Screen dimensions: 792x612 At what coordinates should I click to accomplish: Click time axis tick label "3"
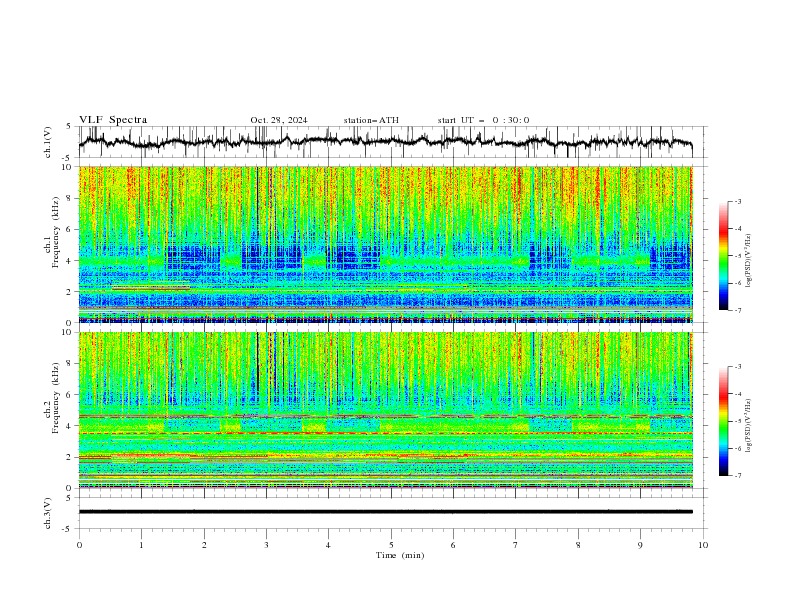tap(266, 545)
